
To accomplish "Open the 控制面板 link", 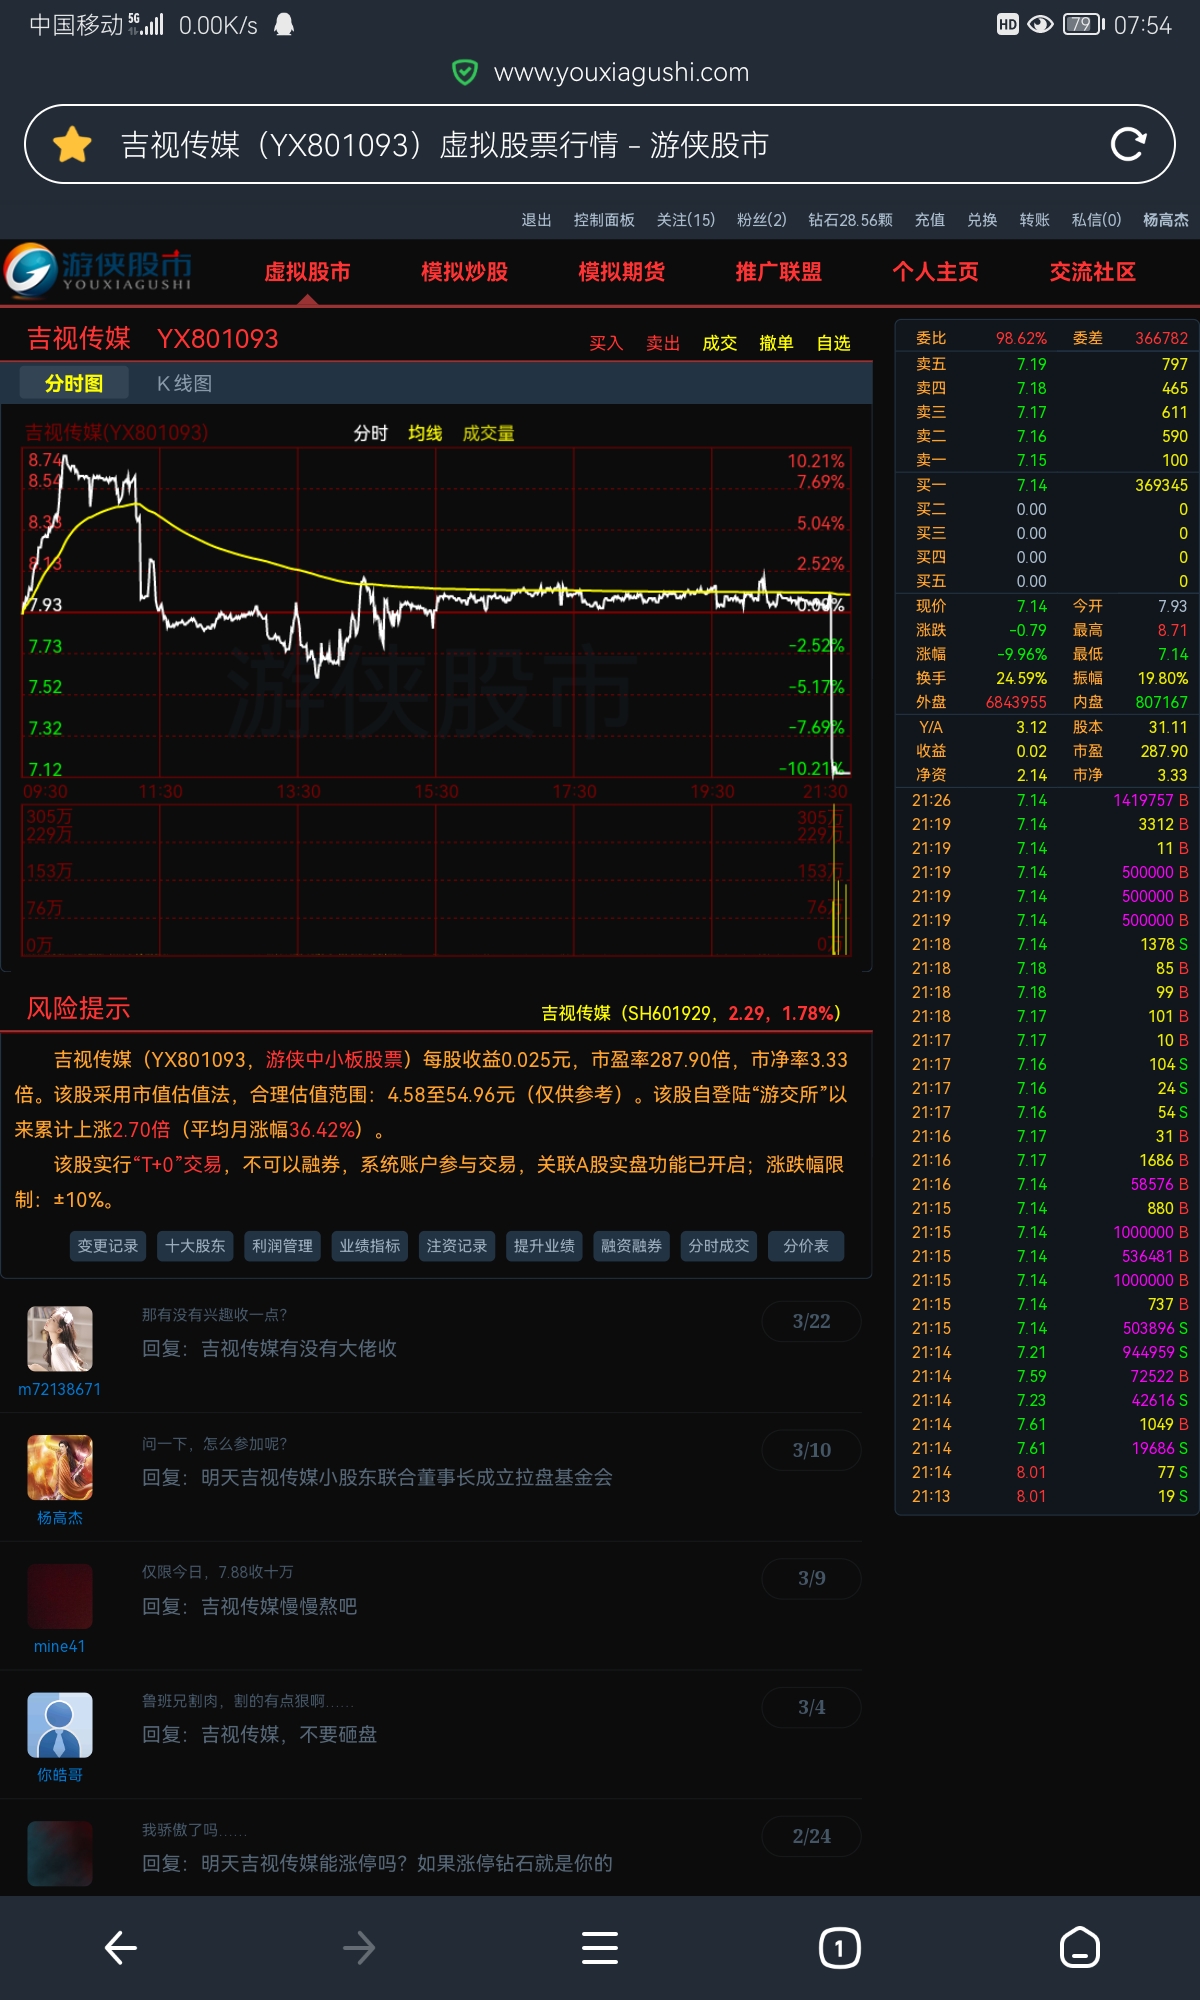I will [604, 220].
